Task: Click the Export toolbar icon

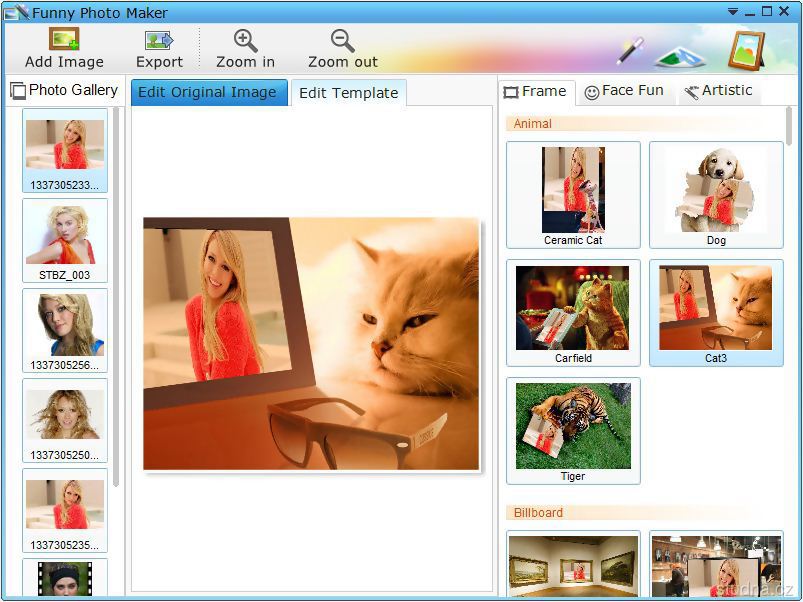Action: (159, 41)
